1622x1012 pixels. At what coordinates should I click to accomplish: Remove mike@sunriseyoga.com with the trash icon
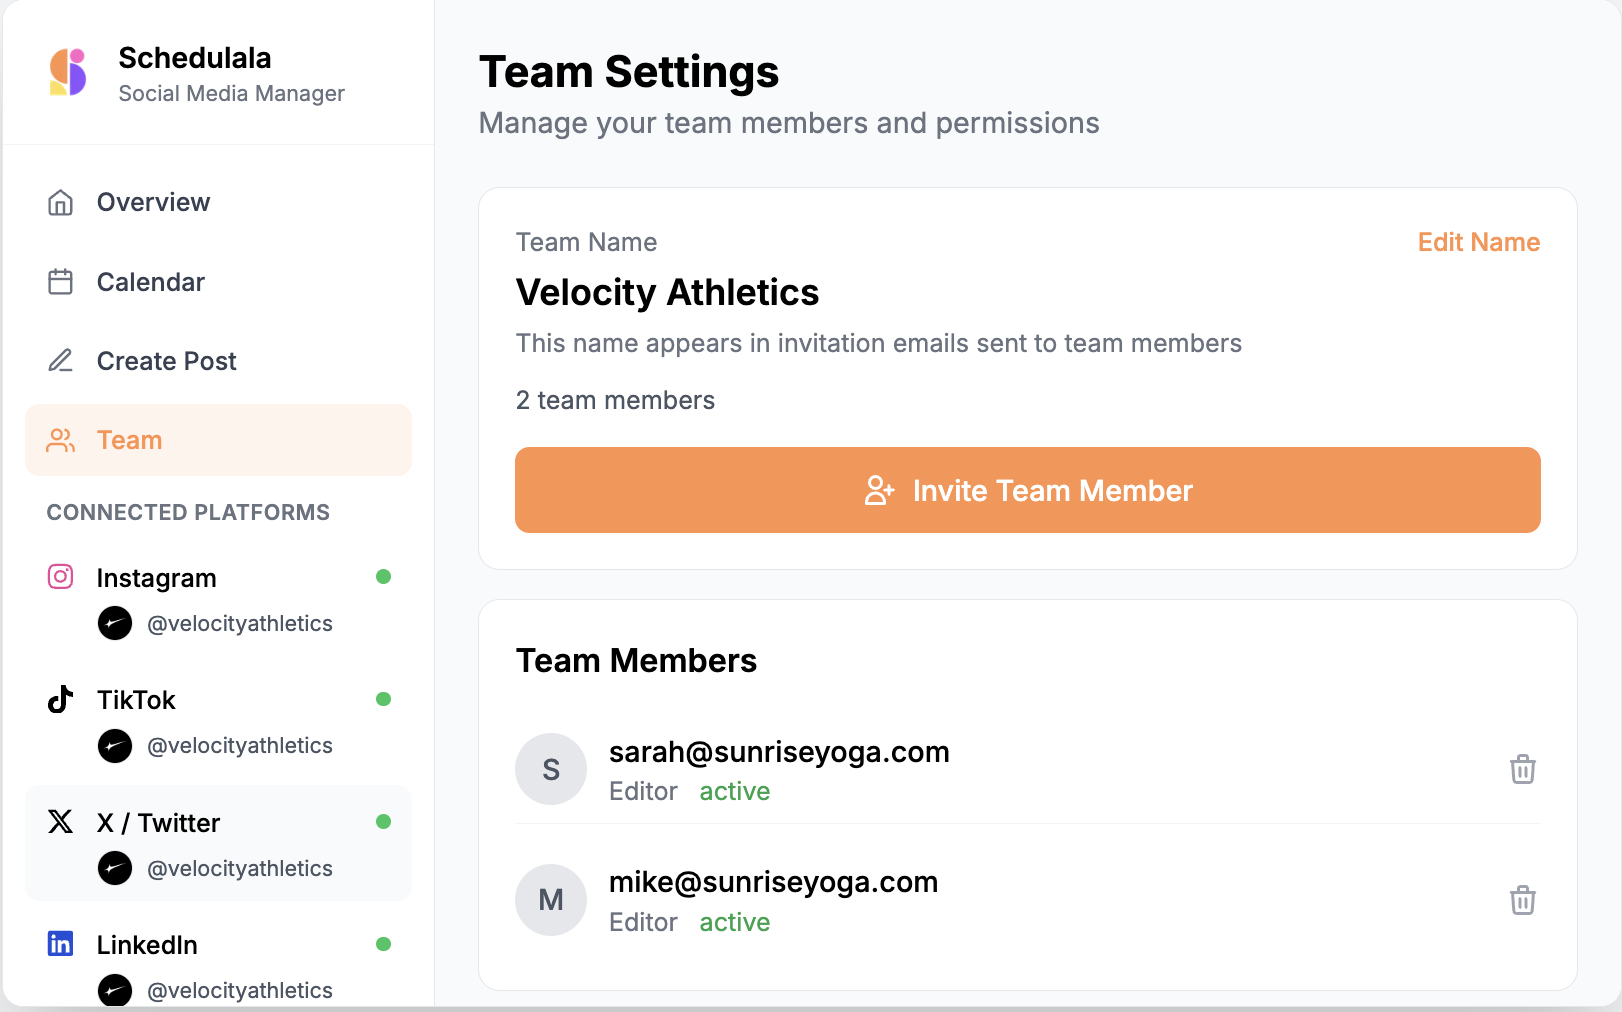[x=1523, y=900]
